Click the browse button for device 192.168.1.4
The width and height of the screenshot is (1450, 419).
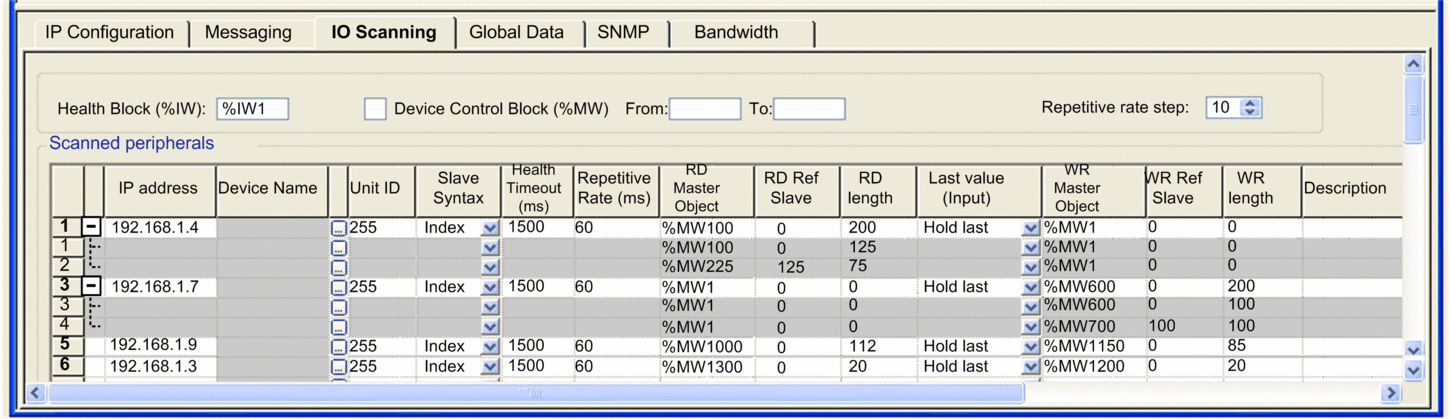tap(339, 229)
